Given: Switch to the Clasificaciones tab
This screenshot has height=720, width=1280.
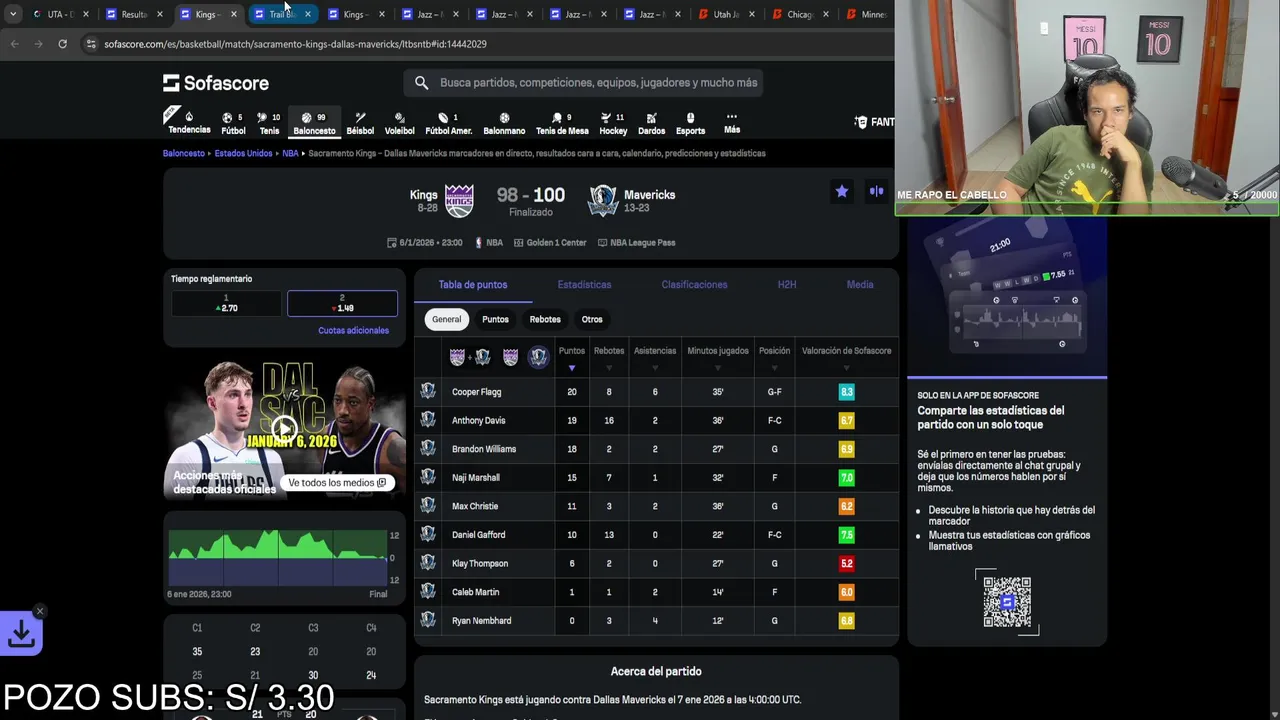Looking at the screenshot, I should point(694,285).
